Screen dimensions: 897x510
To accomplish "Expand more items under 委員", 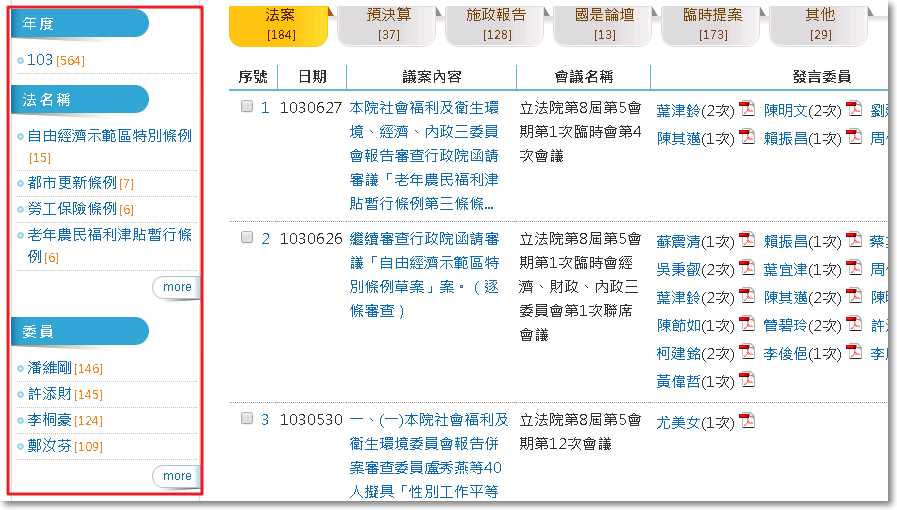I will click(x=176, y=476).
